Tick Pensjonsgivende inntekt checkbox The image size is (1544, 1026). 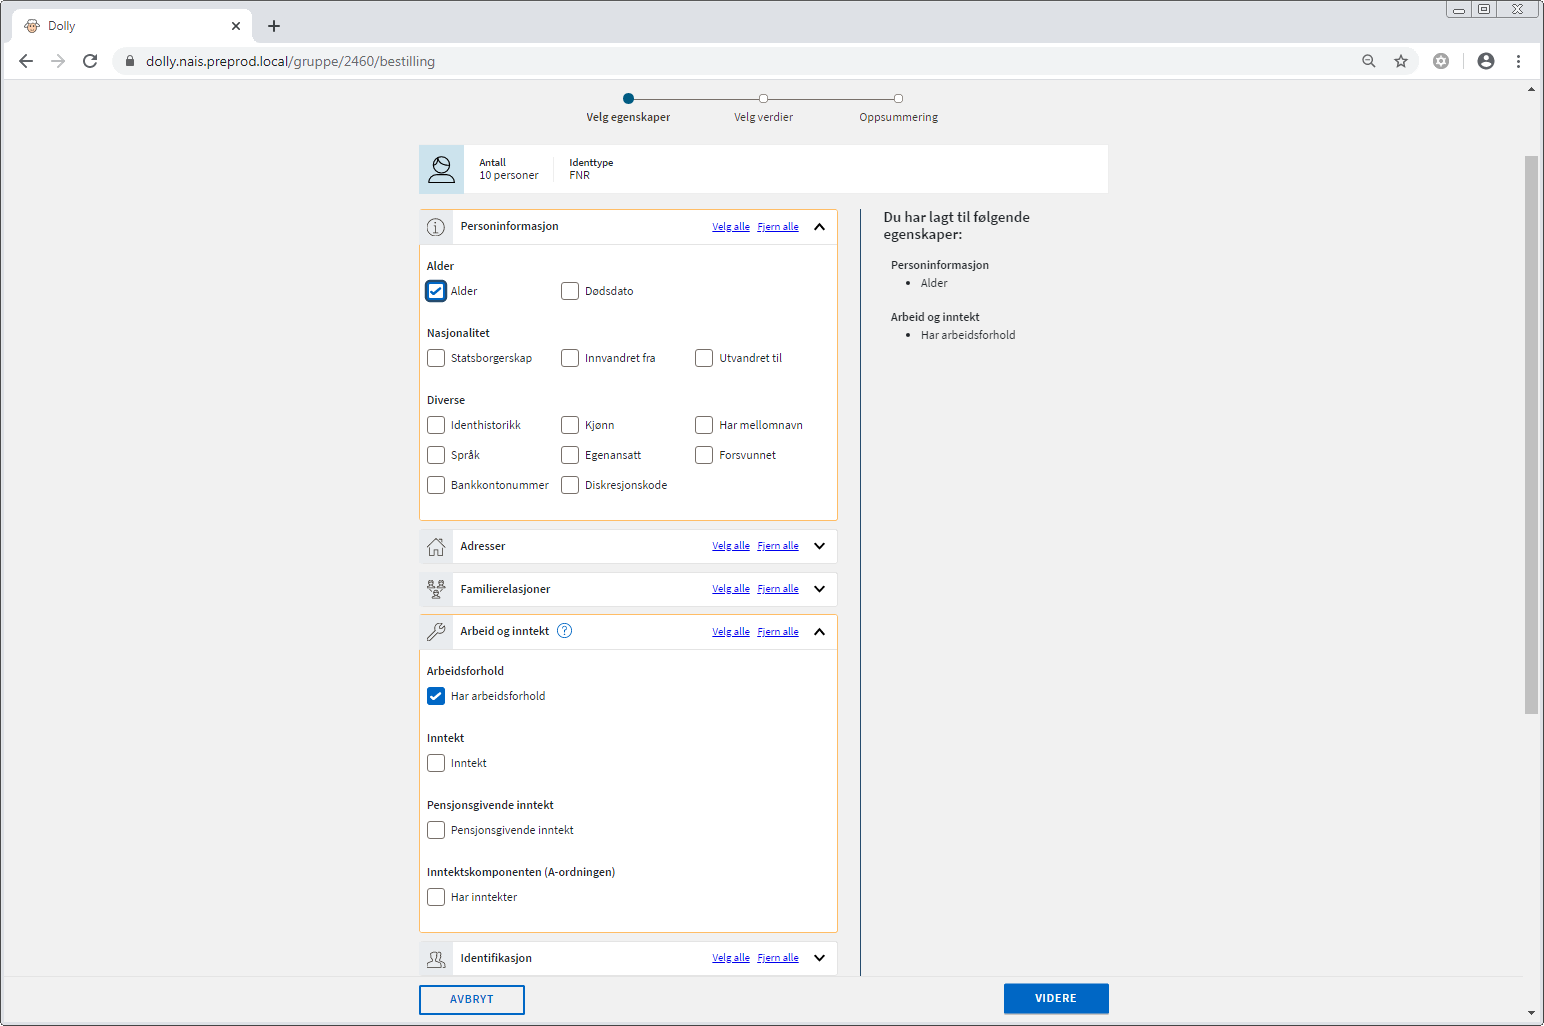click(x=436, y=830)
